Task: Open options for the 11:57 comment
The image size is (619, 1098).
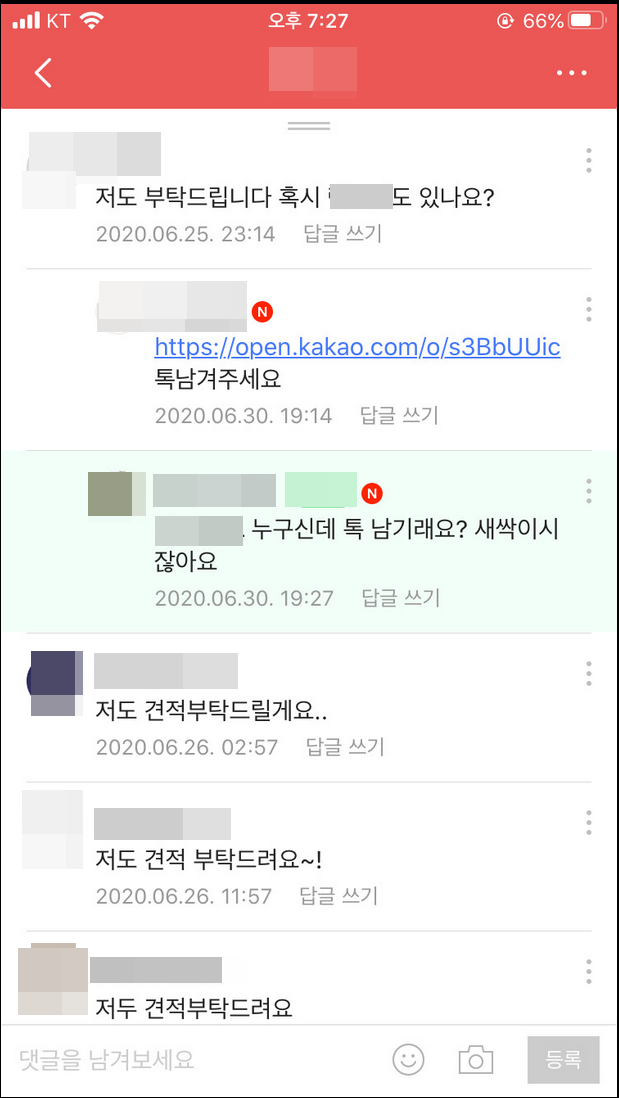Action: point(589,822)
